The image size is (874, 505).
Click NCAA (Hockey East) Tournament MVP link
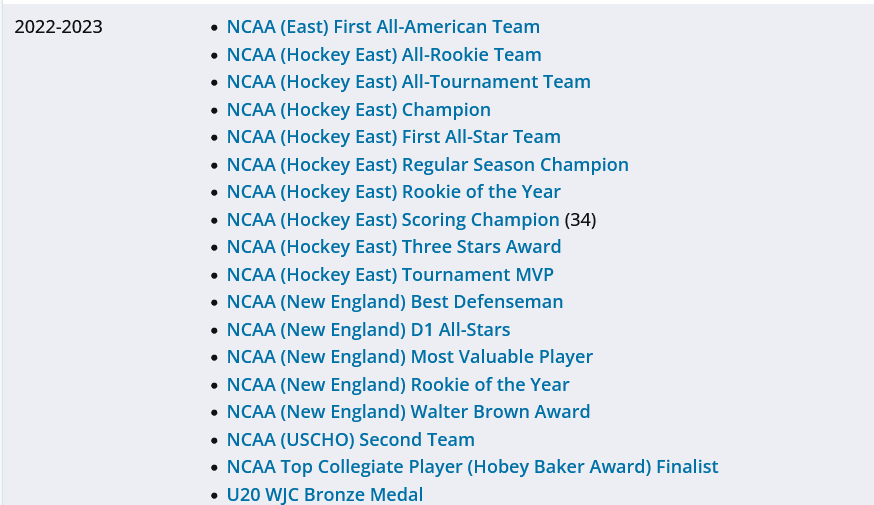click(390, 275)
